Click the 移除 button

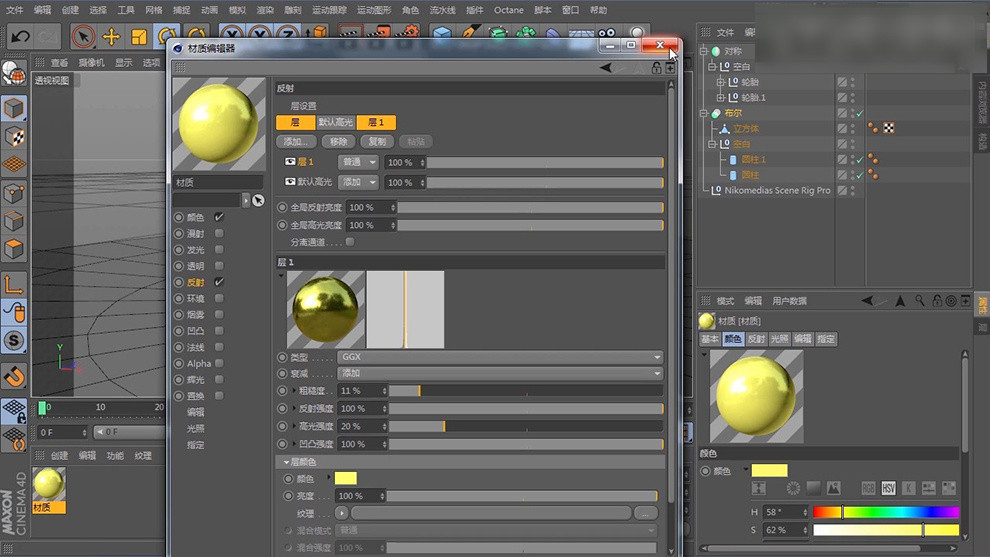click(339, 142)
